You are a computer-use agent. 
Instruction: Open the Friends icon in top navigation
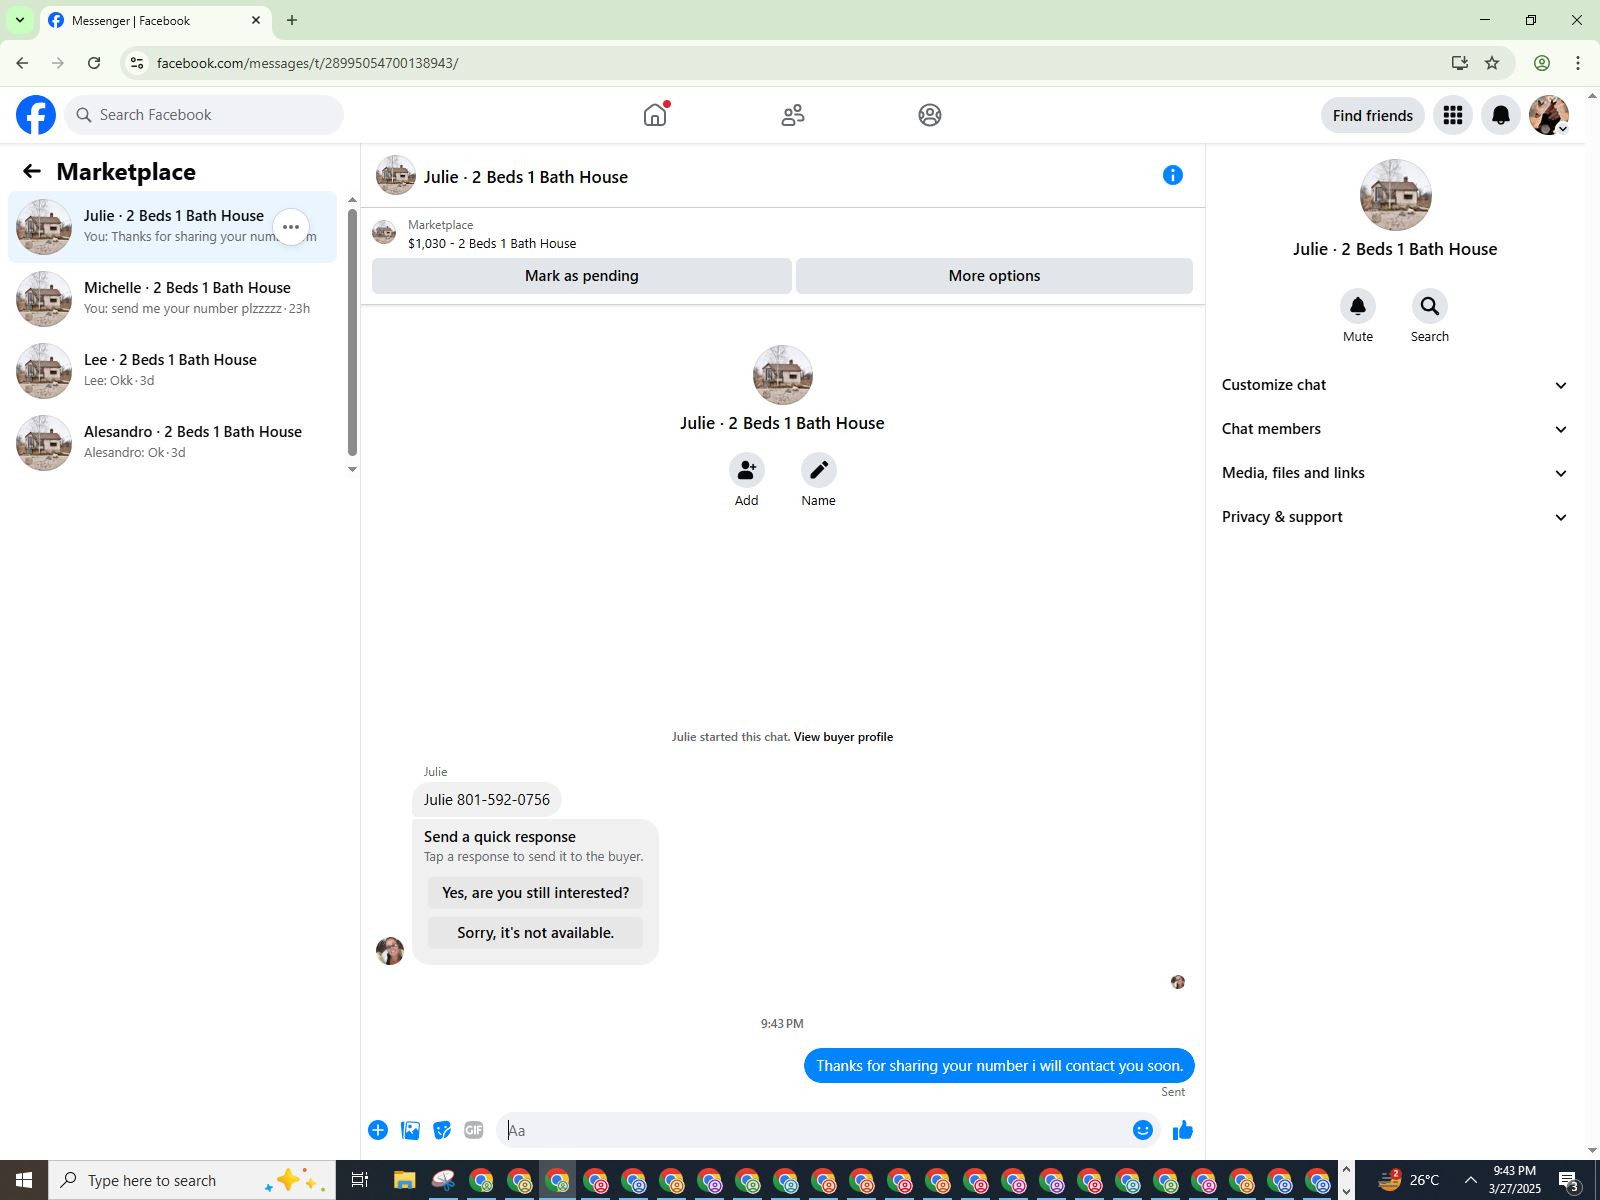[x=793, y=115]
